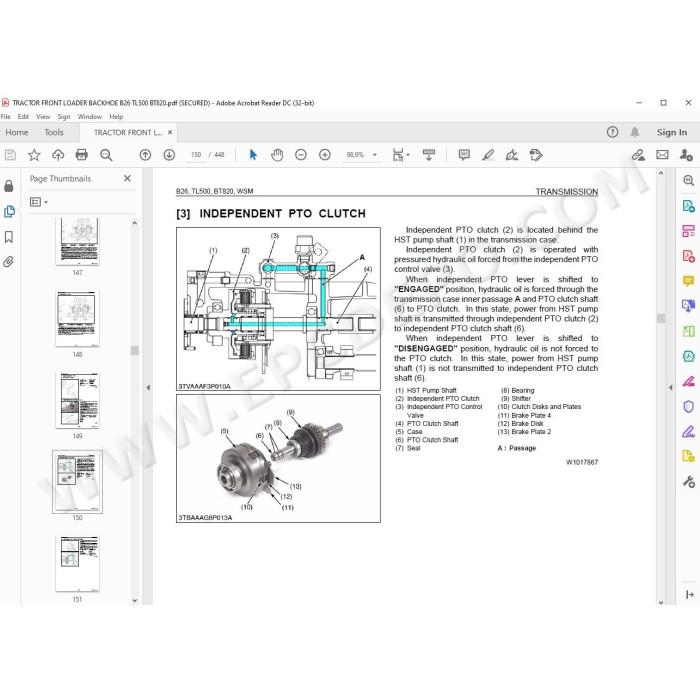This screenshot has height=700, width=700.
Task: Open the highlighter pen tool
Action: (488, 155)
